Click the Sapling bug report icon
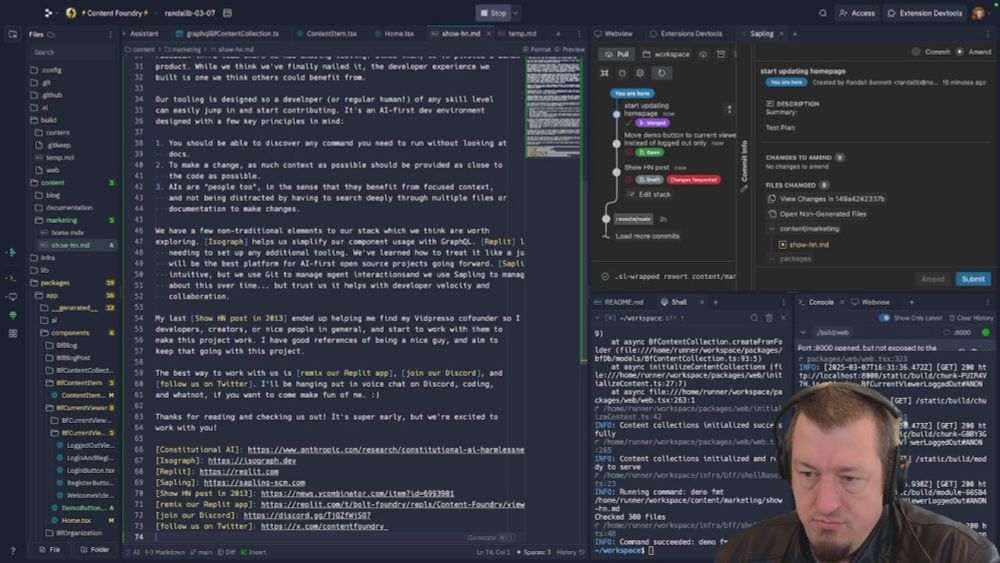The image size is (1000, 563). [622, 73]
